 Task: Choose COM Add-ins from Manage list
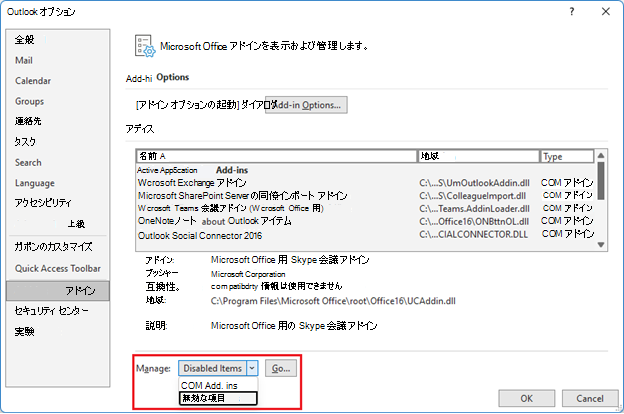(x=218, y=385)
